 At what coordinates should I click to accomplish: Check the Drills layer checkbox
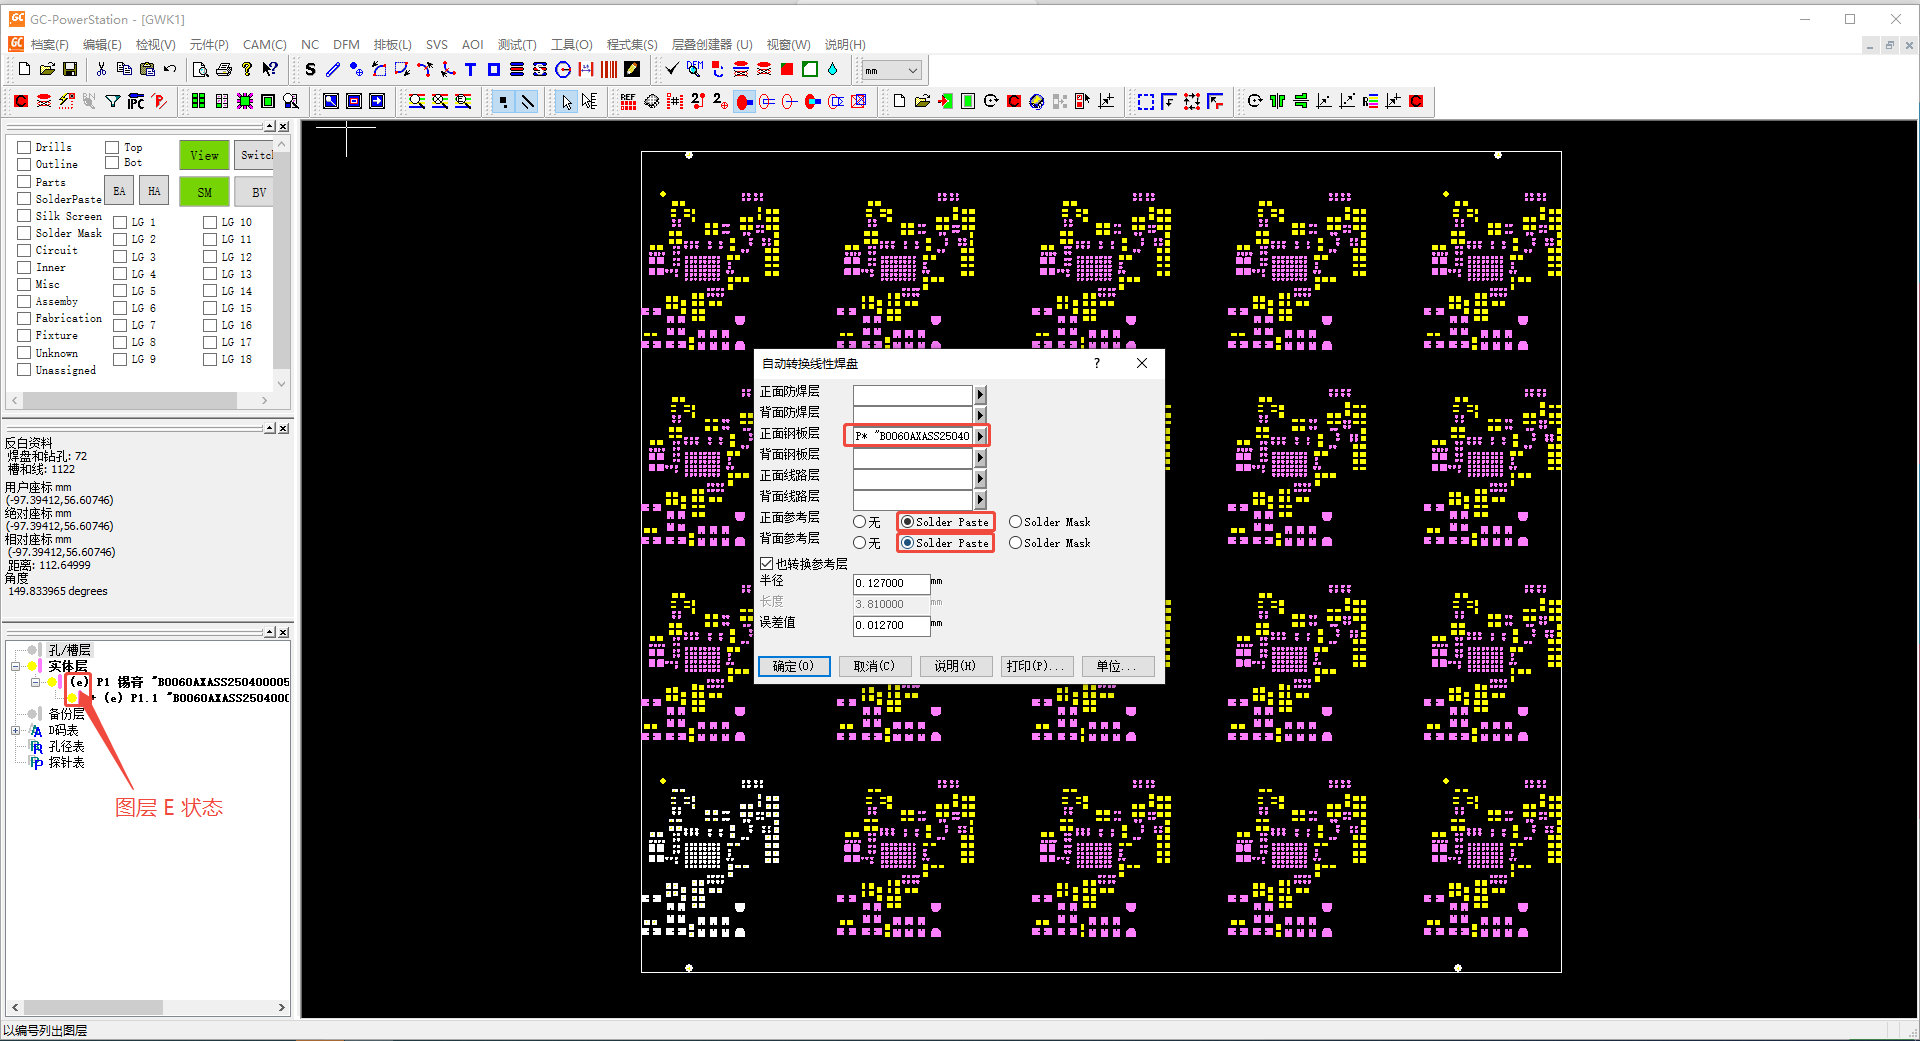(24, 146)
